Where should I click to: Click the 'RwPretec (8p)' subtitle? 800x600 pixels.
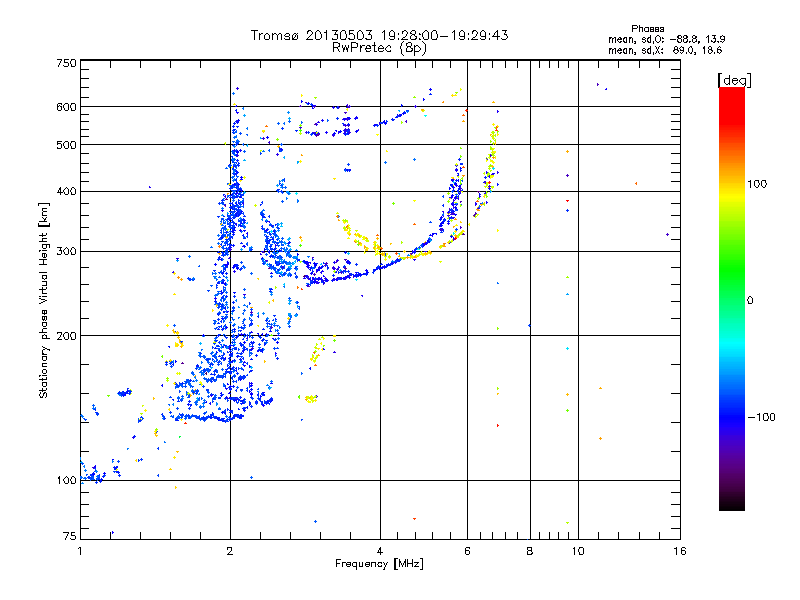click(380, 48)
